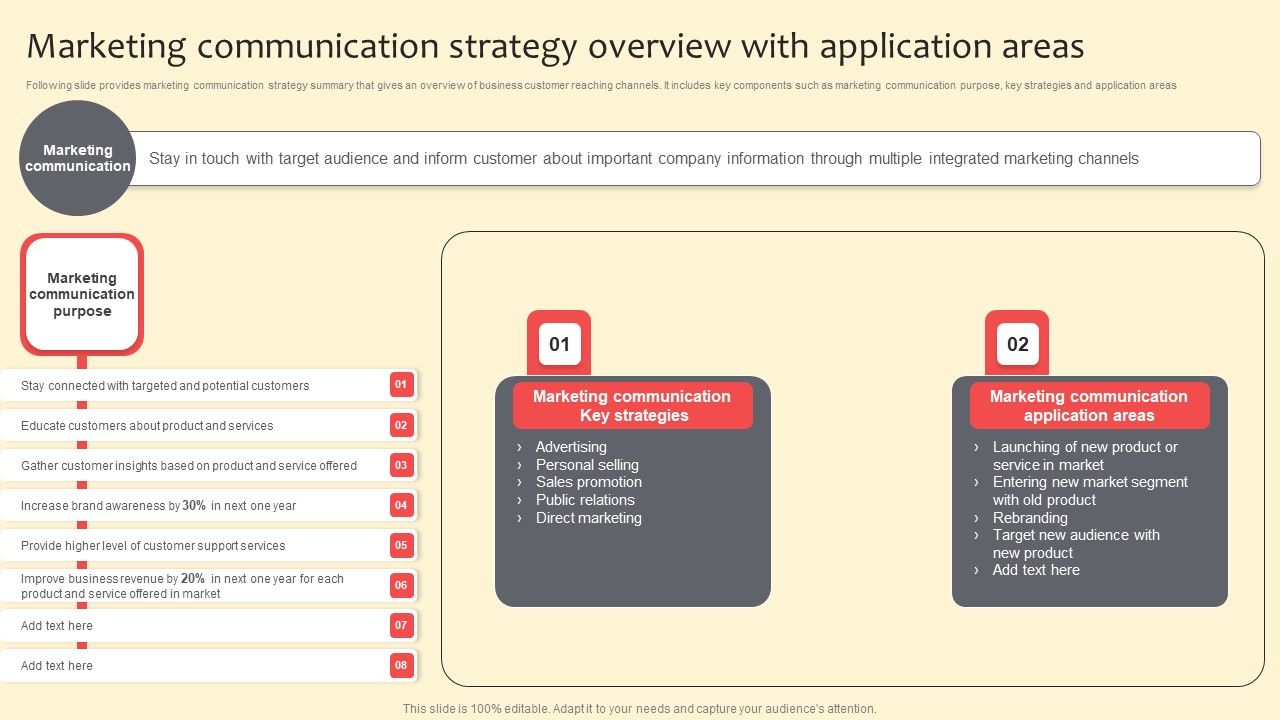Select the 'Direct marketing' bullet
Viewport: 1280px width, 720px height.
coord(589,518)
